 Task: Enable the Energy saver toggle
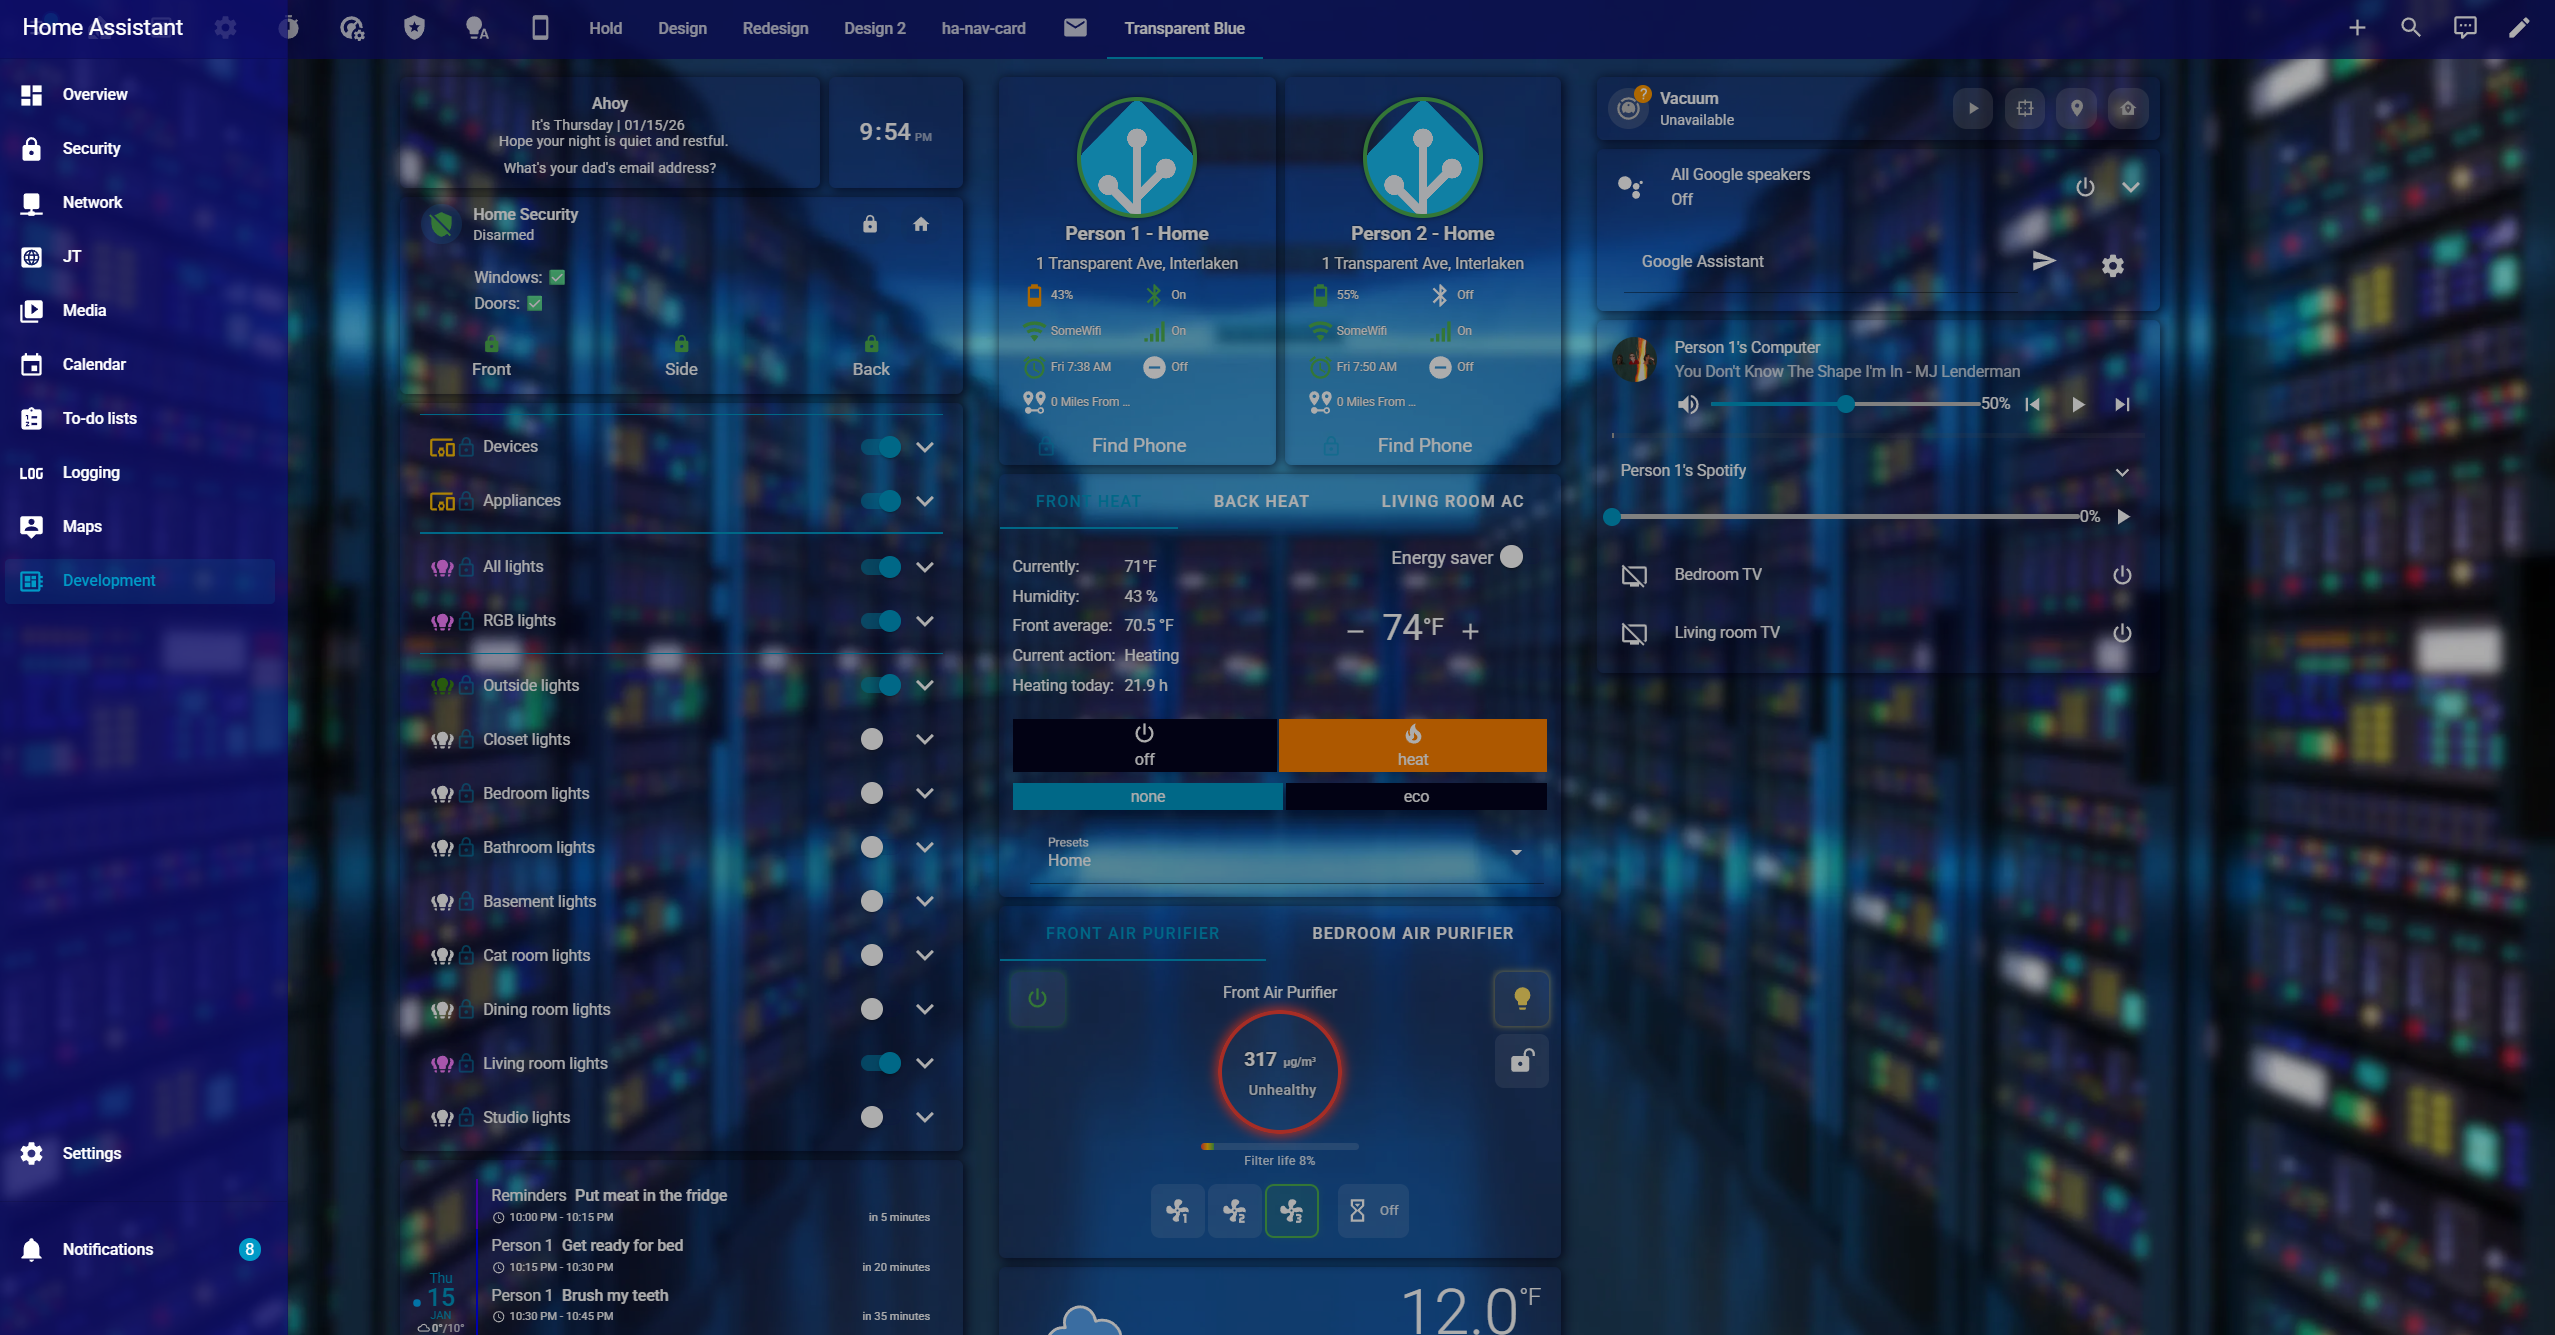click(1511, 557)
